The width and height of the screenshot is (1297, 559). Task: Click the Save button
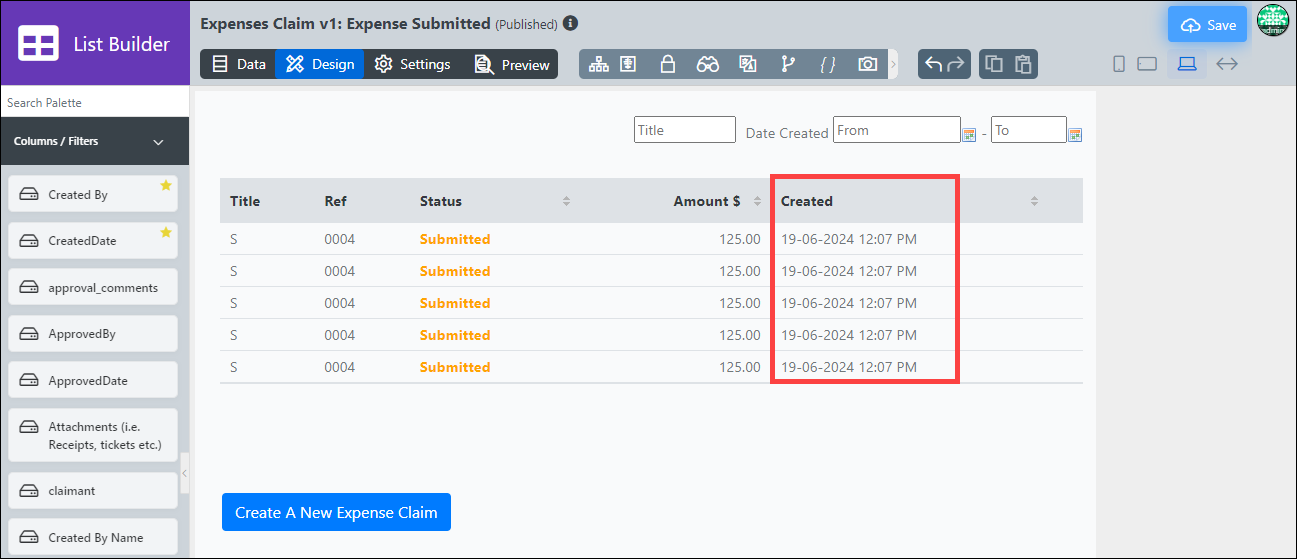point(1208,25)
